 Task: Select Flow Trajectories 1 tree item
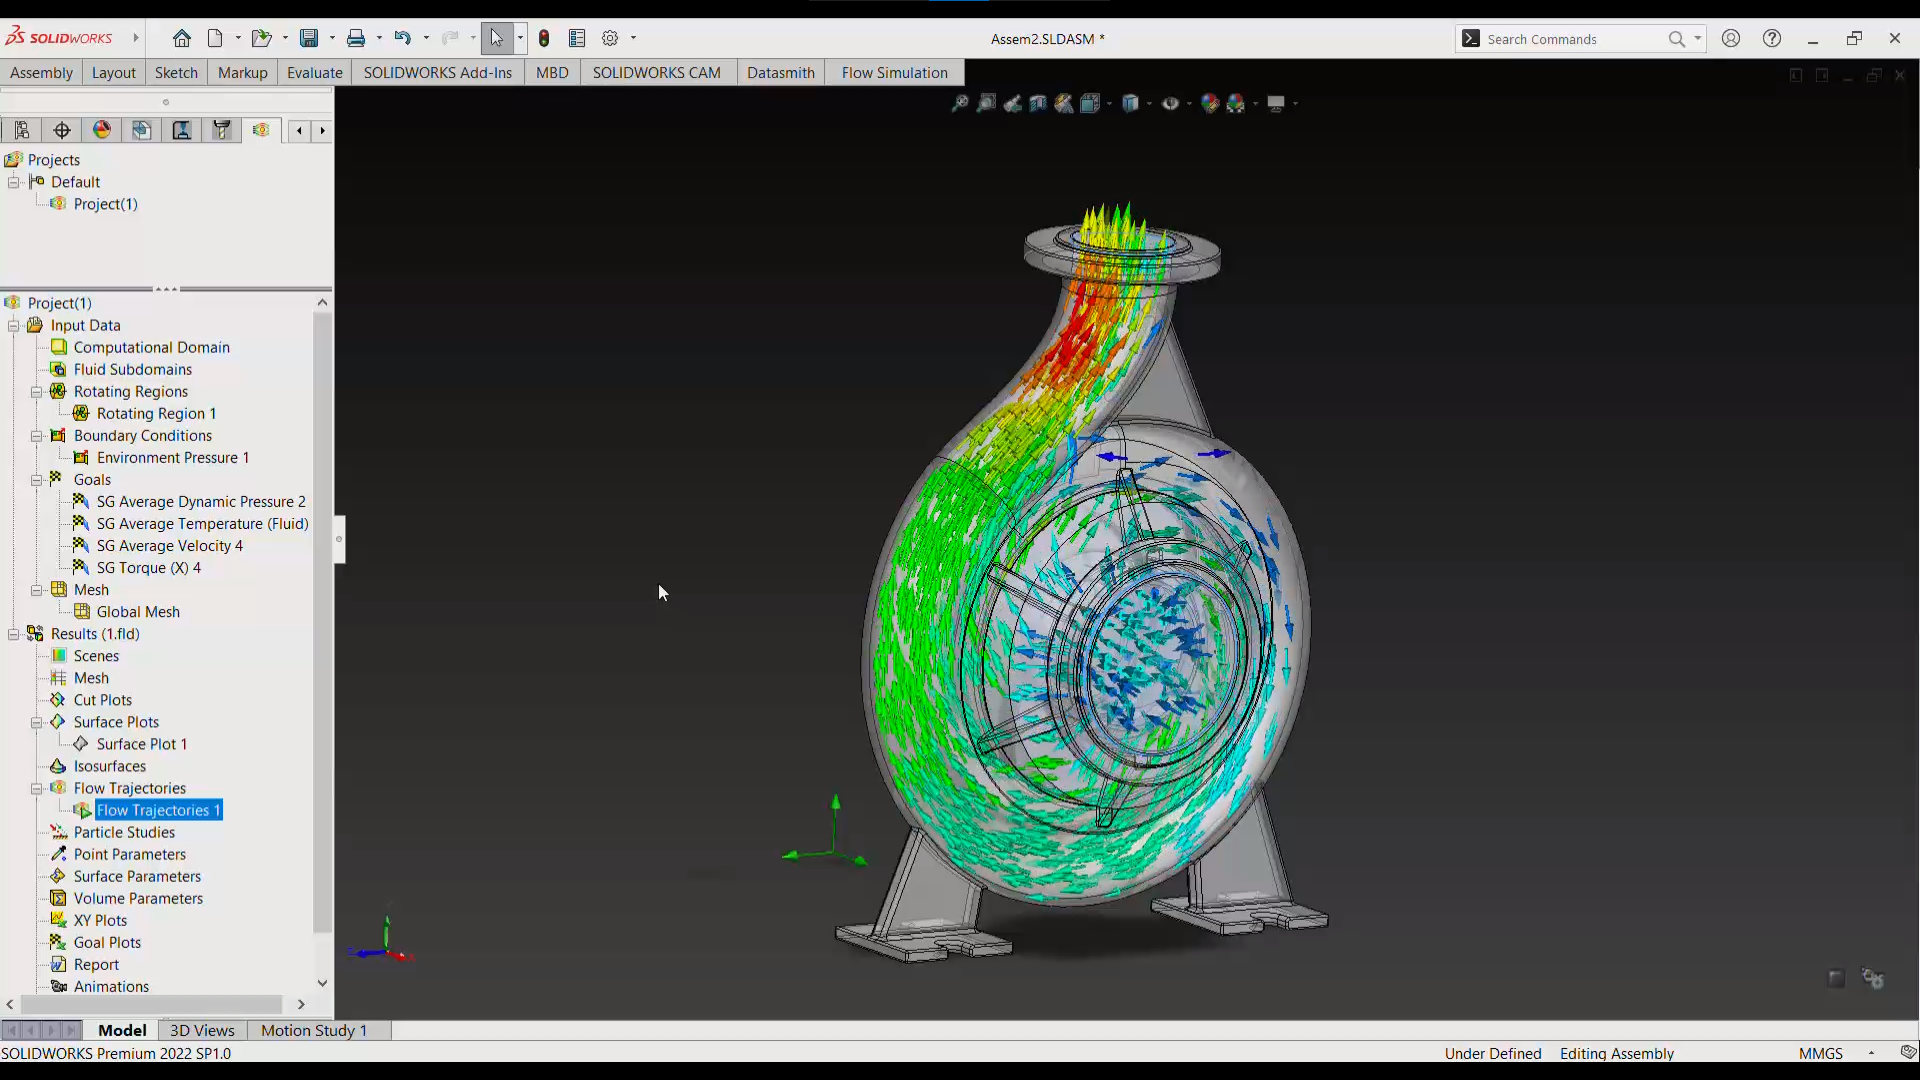pyautogui.click(x=158, y=810)
